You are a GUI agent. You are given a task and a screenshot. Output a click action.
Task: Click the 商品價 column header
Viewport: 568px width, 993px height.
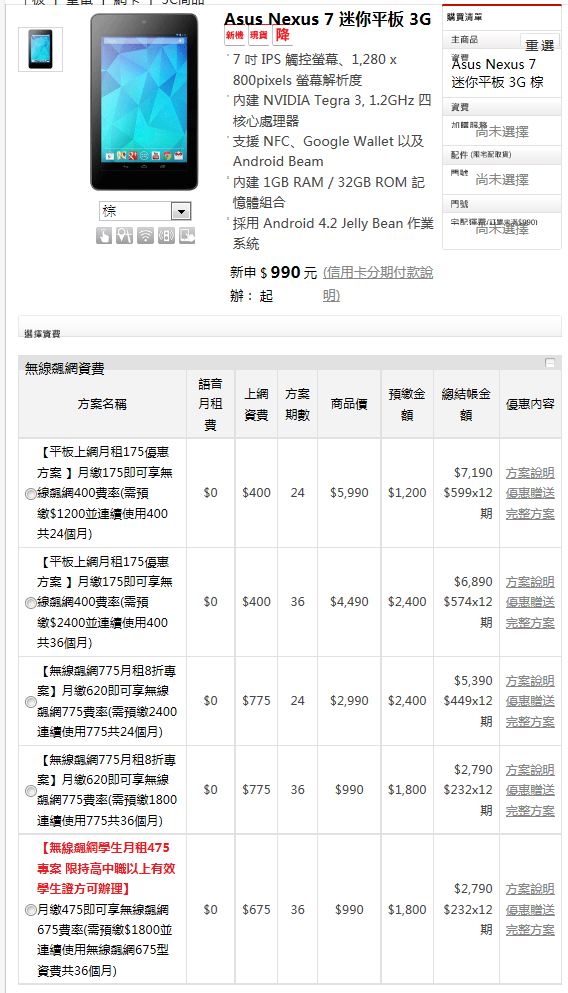349,404
